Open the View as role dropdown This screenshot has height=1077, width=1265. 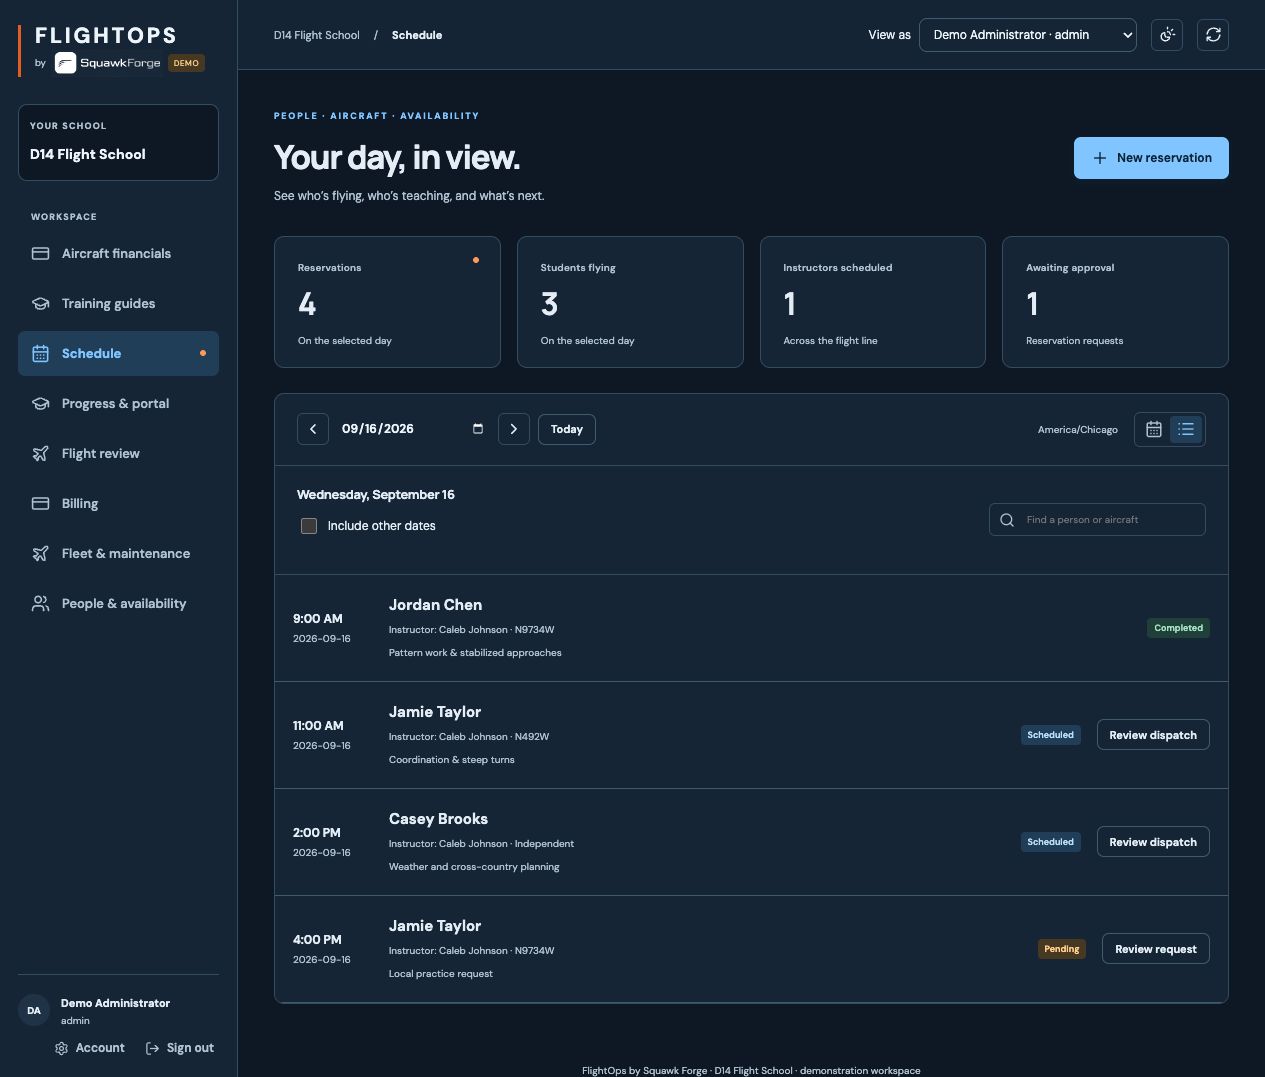1027,35
